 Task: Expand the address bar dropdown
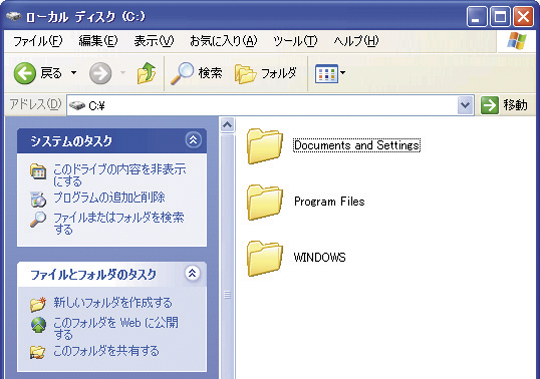(x=465, y=105)
